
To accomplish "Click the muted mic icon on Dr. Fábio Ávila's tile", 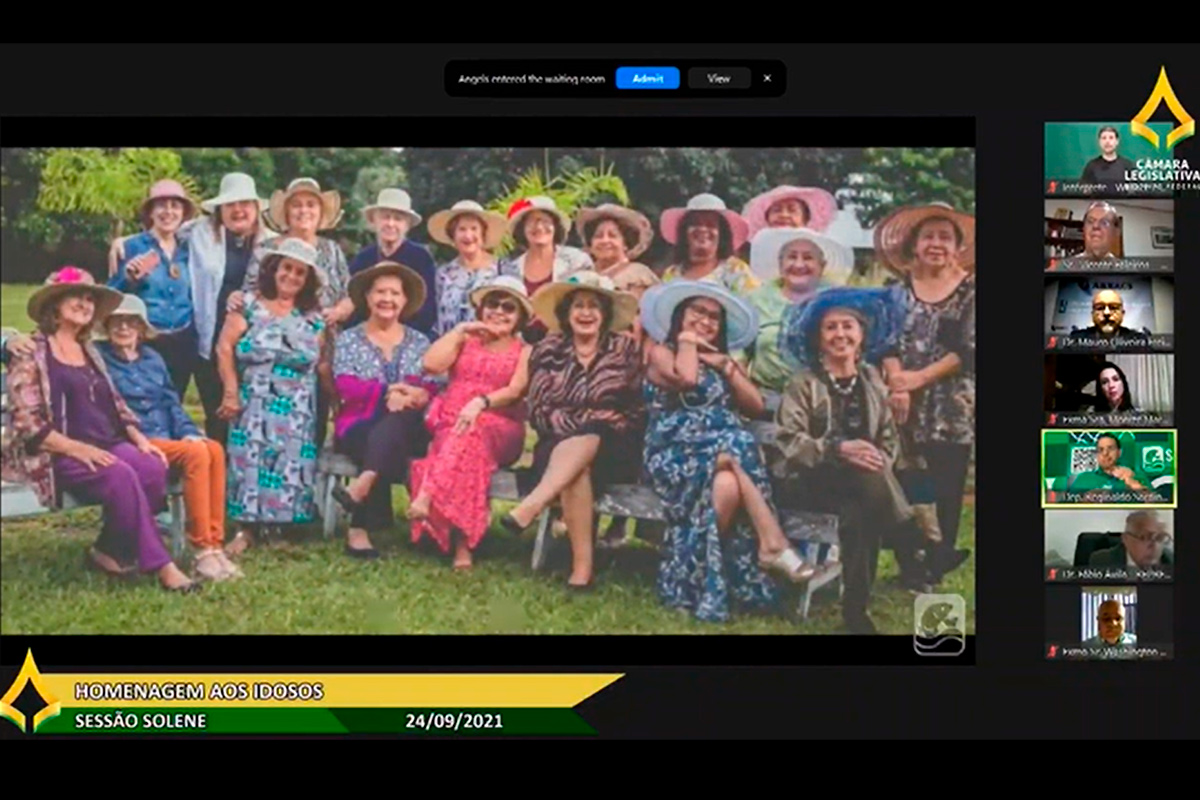I will pyautogui.click(x=1052, y=574).
